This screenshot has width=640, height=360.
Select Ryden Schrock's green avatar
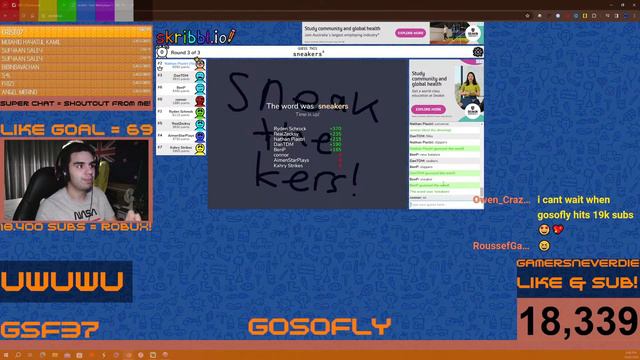tap(200, 113)
